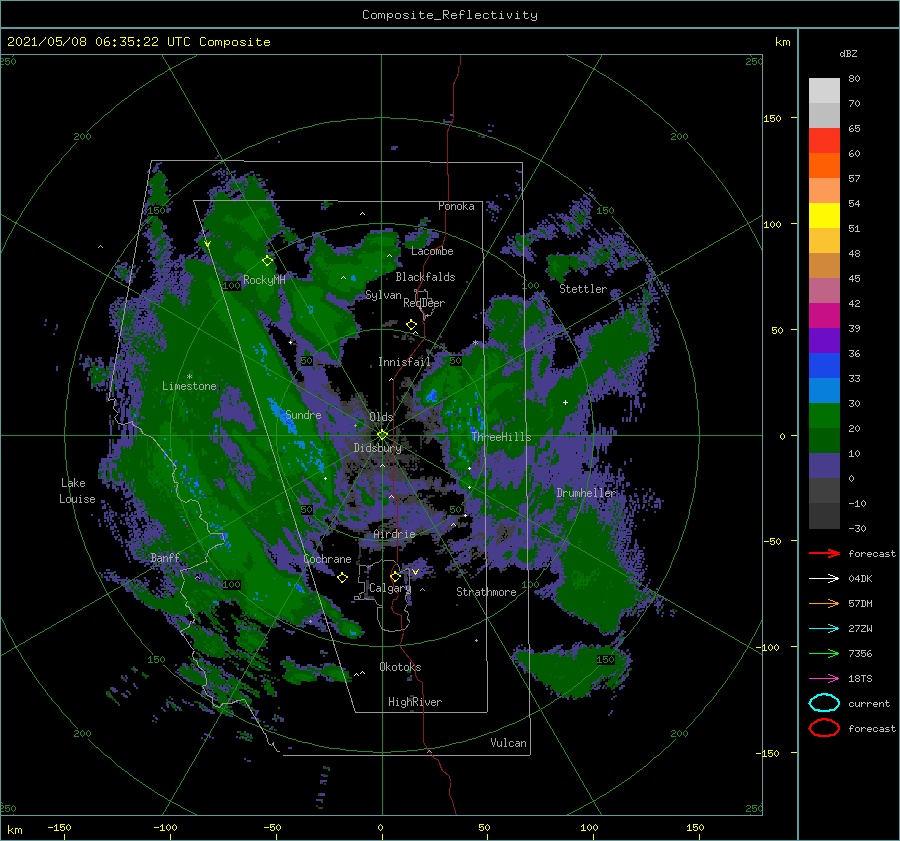Image resolution: width=900 pixels, height=841 pixels.
Task: Pick the light gray 70-80 dBZ swatch
Action: coord(824,91)
